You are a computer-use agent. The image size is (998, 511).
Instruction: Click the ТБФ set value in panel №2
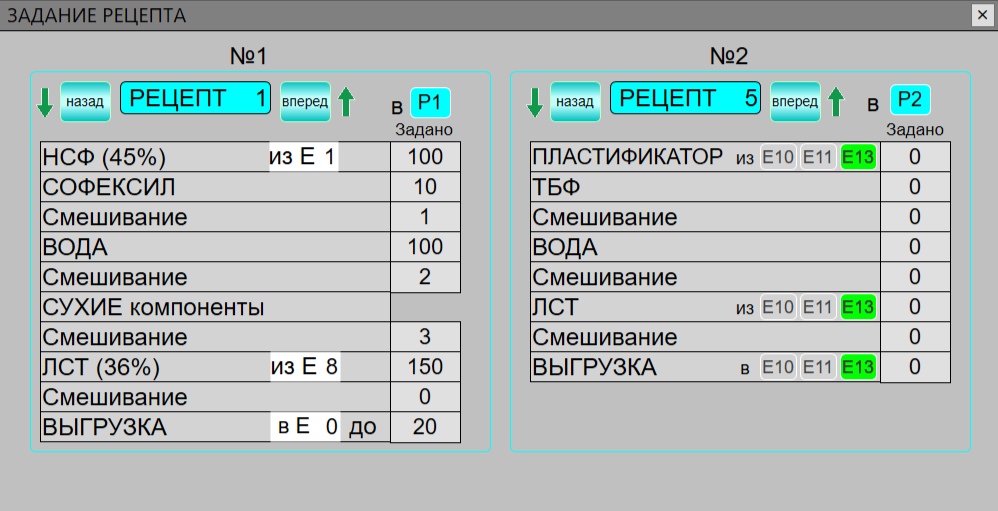coord(914,187)
